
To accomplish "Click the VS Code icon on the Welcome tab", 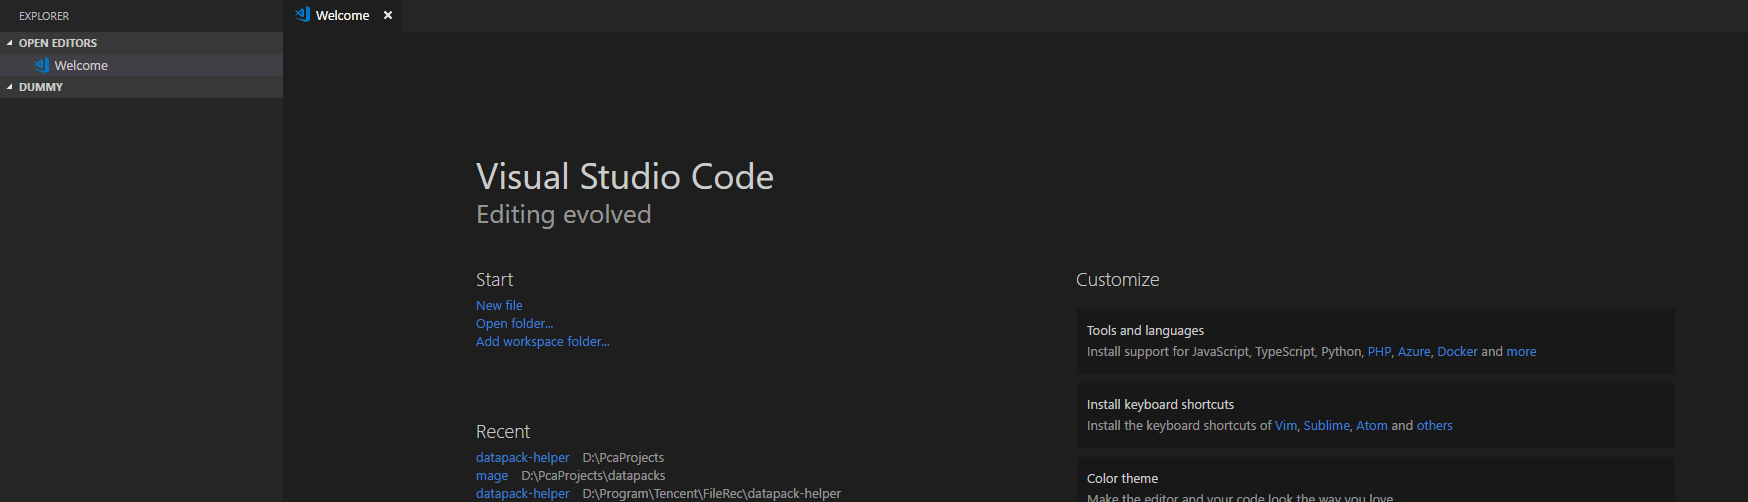I will tap(302, 14).
